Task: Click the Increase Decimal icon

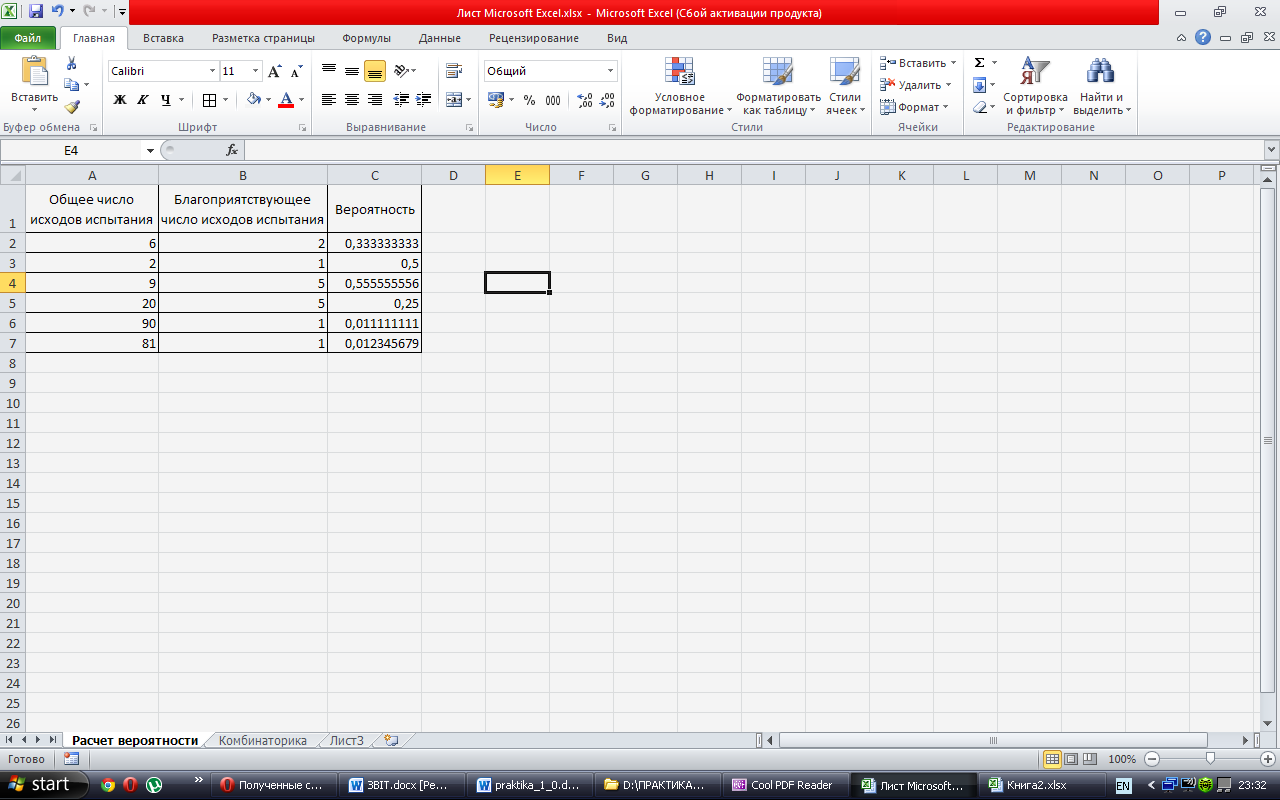Action: tap(585, 100)
